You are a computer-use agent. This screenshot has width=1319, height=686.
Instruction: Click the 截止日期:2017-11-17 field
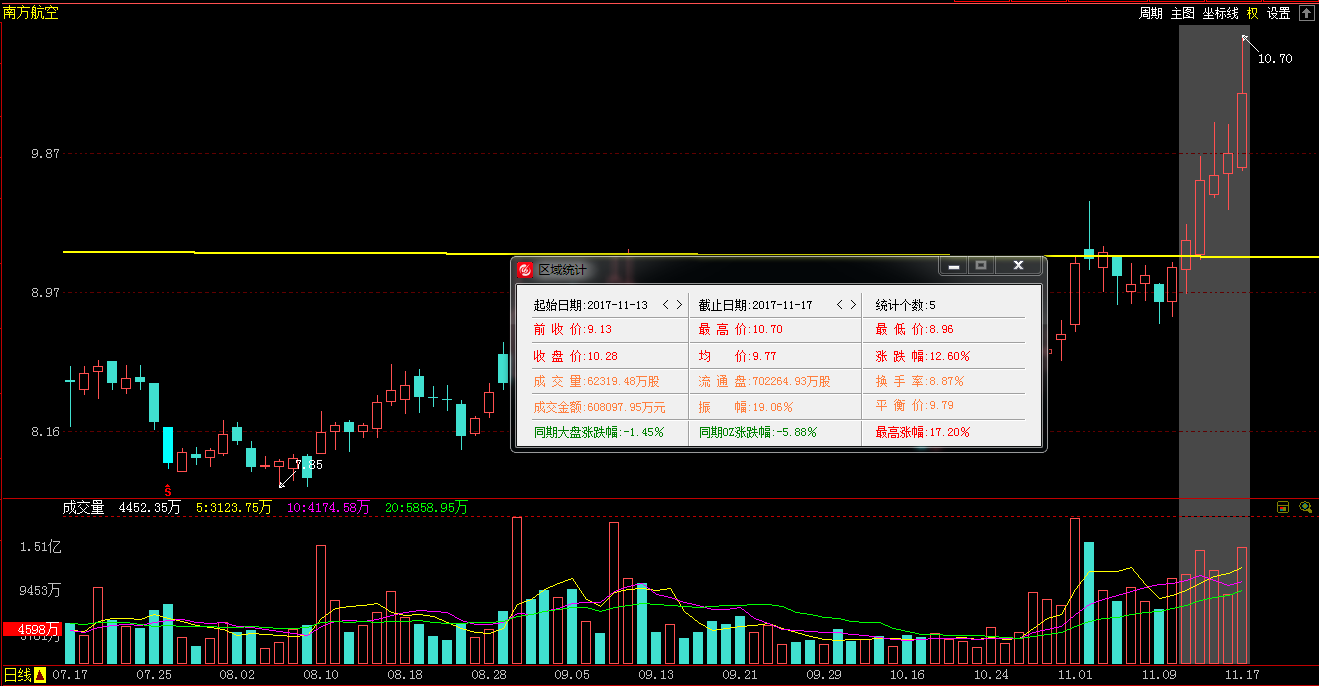point(755,305)
